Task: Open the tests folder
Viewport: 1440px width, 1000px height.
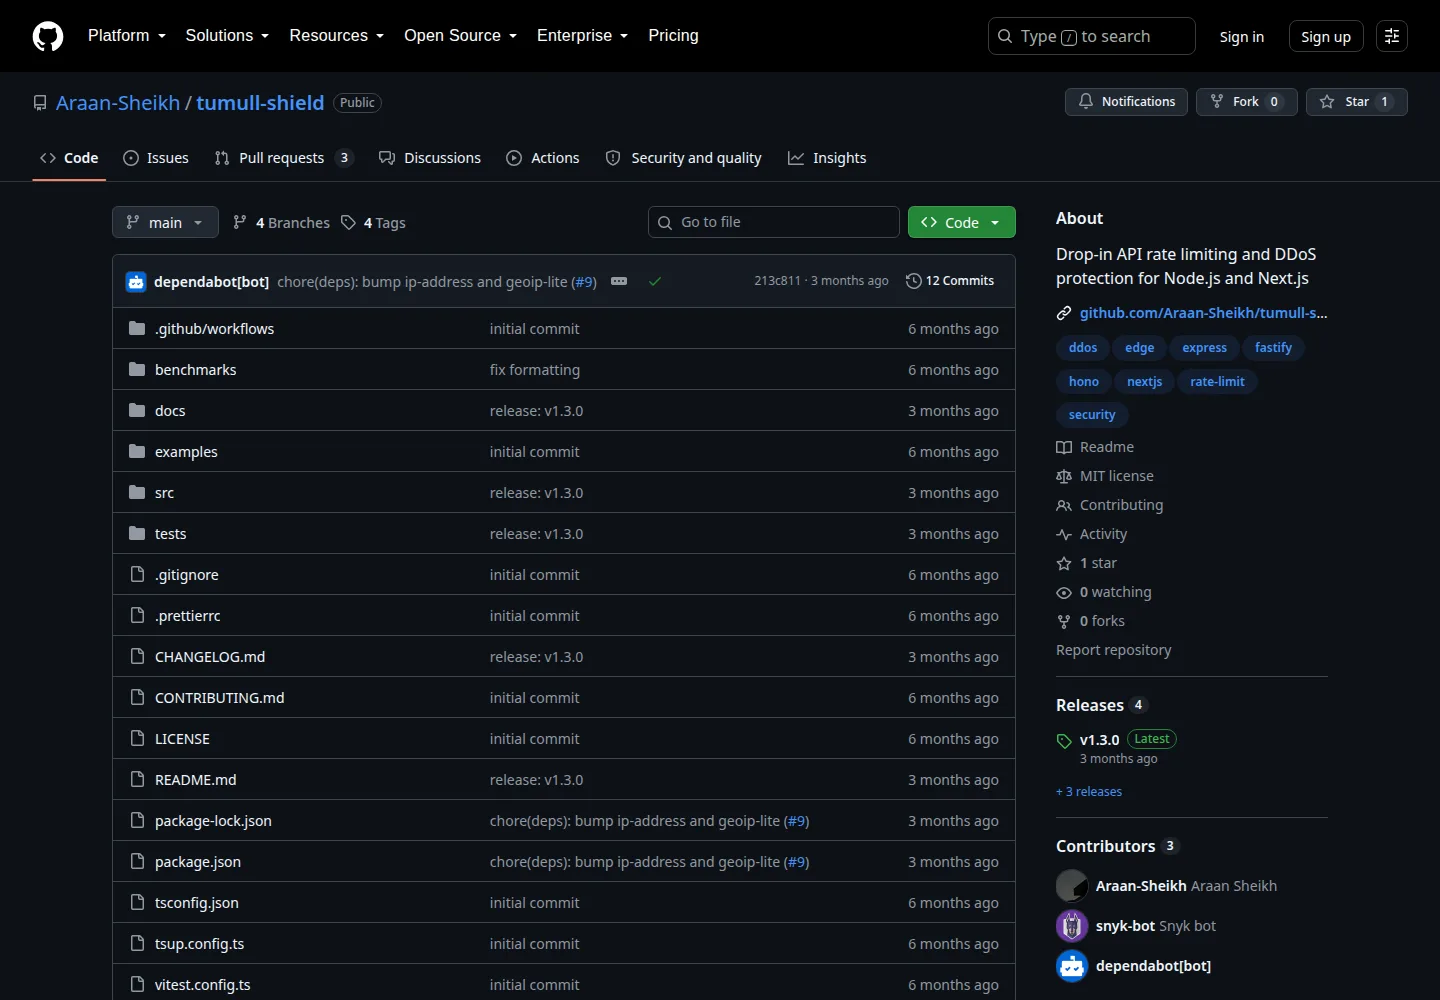Action: [x=170, y=534]
